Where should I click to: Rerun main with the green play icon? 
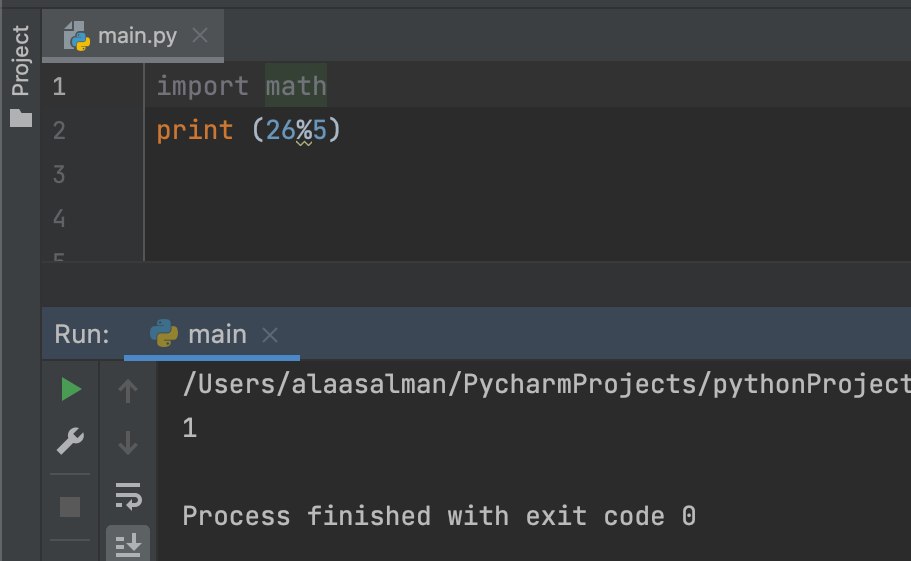[x=71, y=389]
